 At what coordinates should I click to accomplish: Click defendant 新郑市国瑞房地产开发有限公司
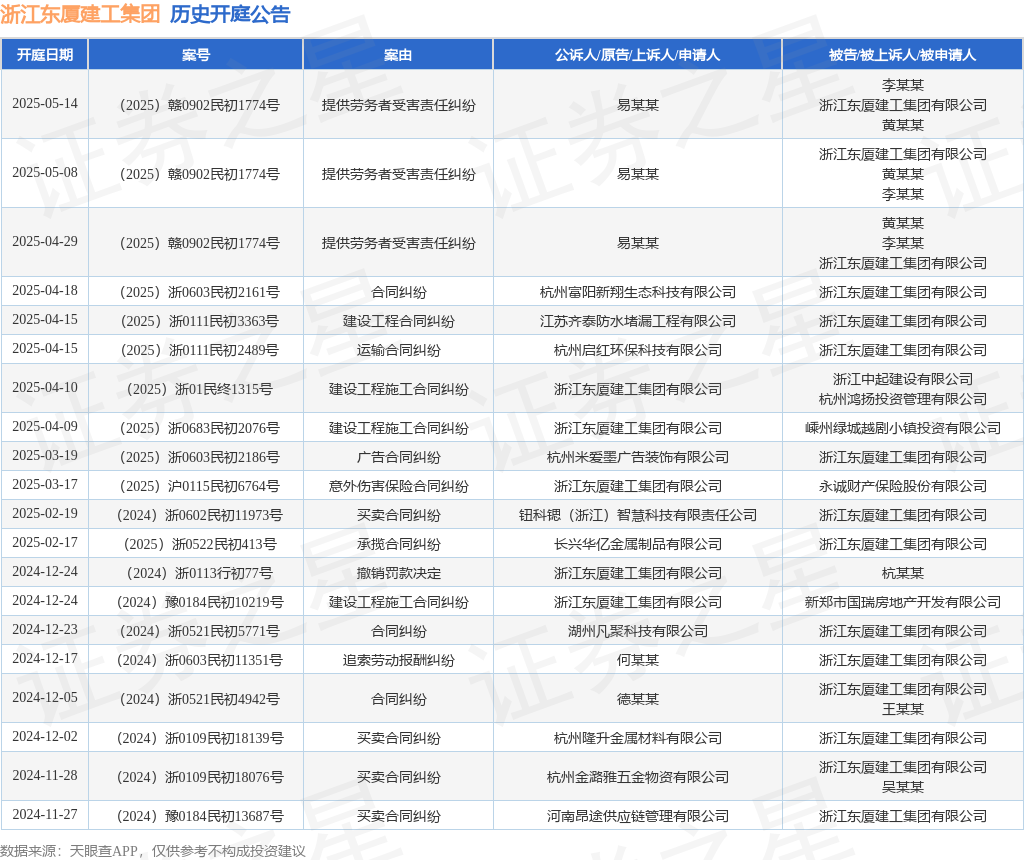pyautogui.click(x=903, y=602)
